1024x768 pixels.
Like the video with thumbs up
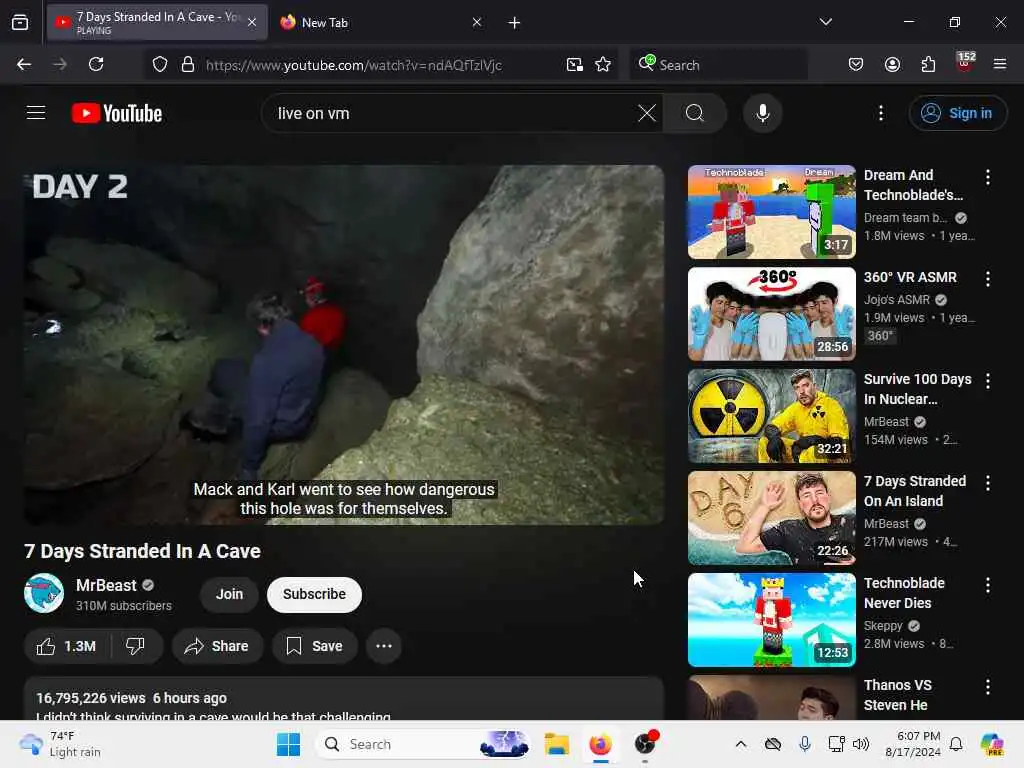coord(67,647)
